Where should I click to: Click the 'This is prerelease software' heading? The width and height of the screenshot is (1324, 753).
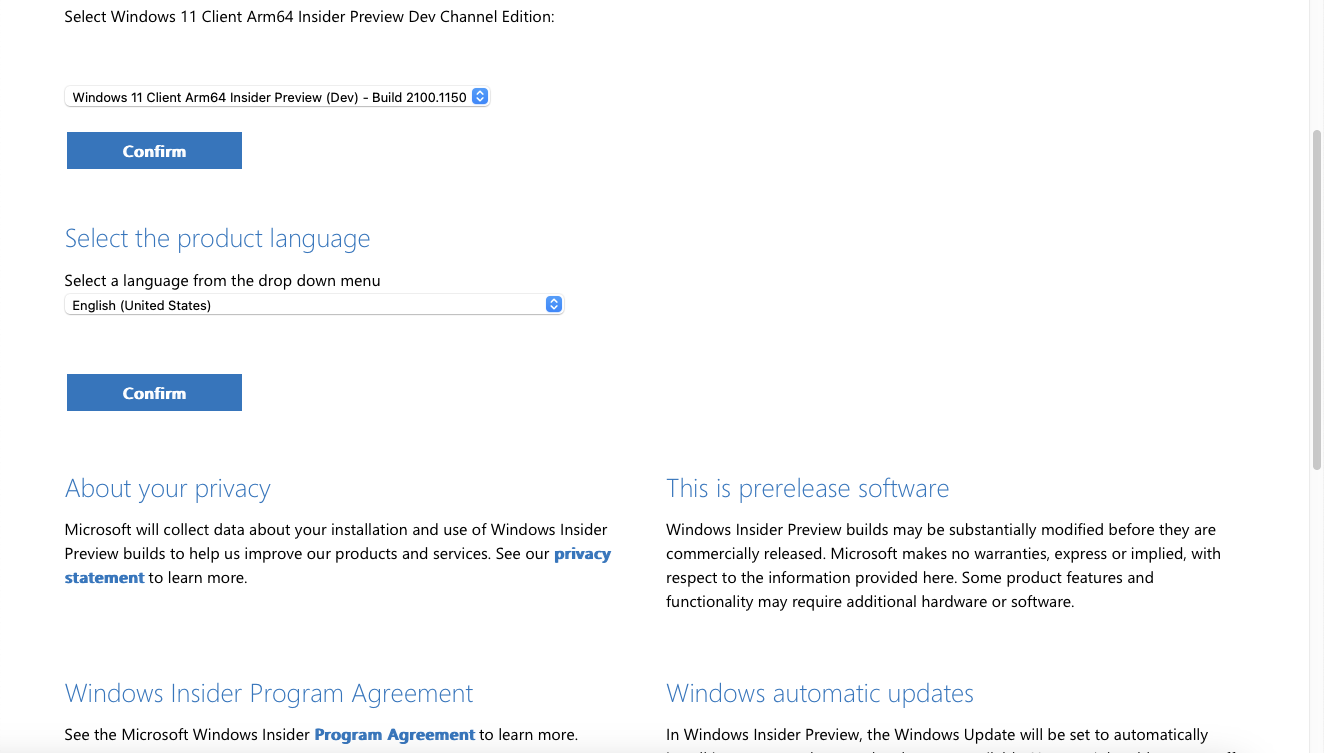807,489
